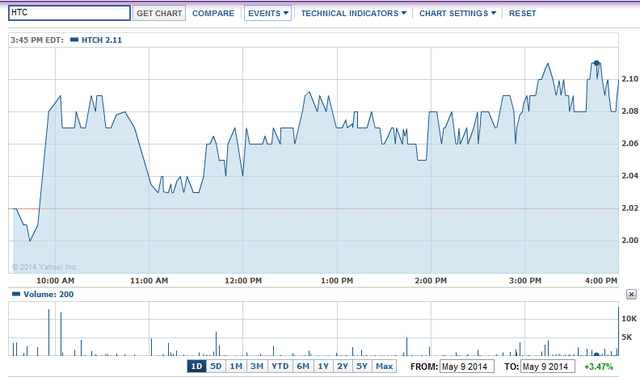
Task: Switch to the 5D range
Action: pos(216,366)
